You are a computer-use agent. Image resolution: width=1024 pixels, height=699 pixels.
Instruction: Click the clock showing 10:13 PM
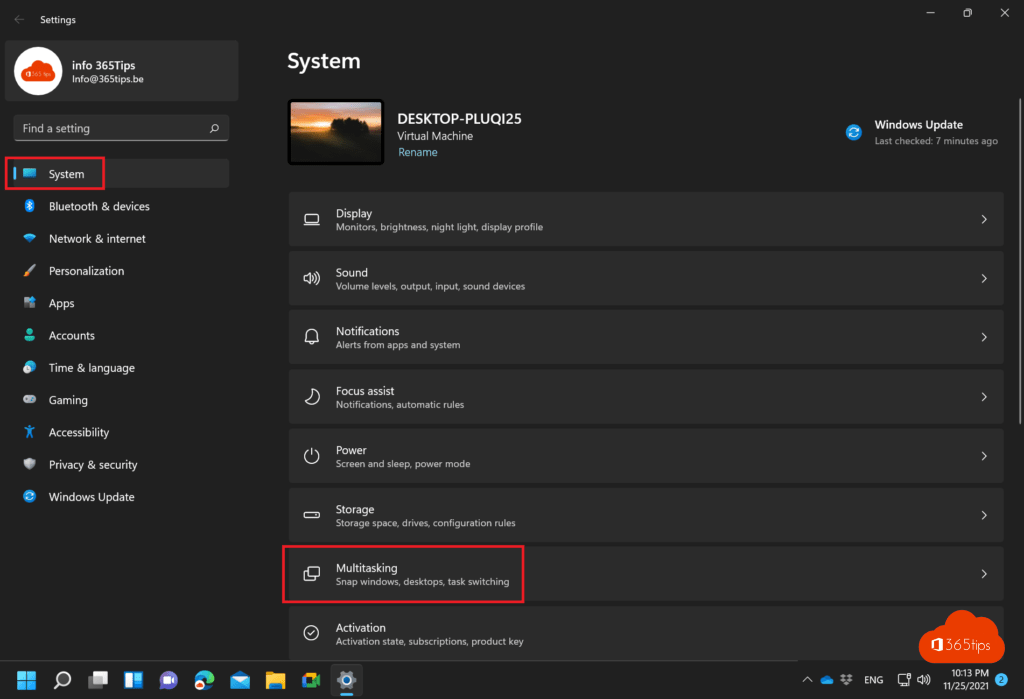(966, 679)
